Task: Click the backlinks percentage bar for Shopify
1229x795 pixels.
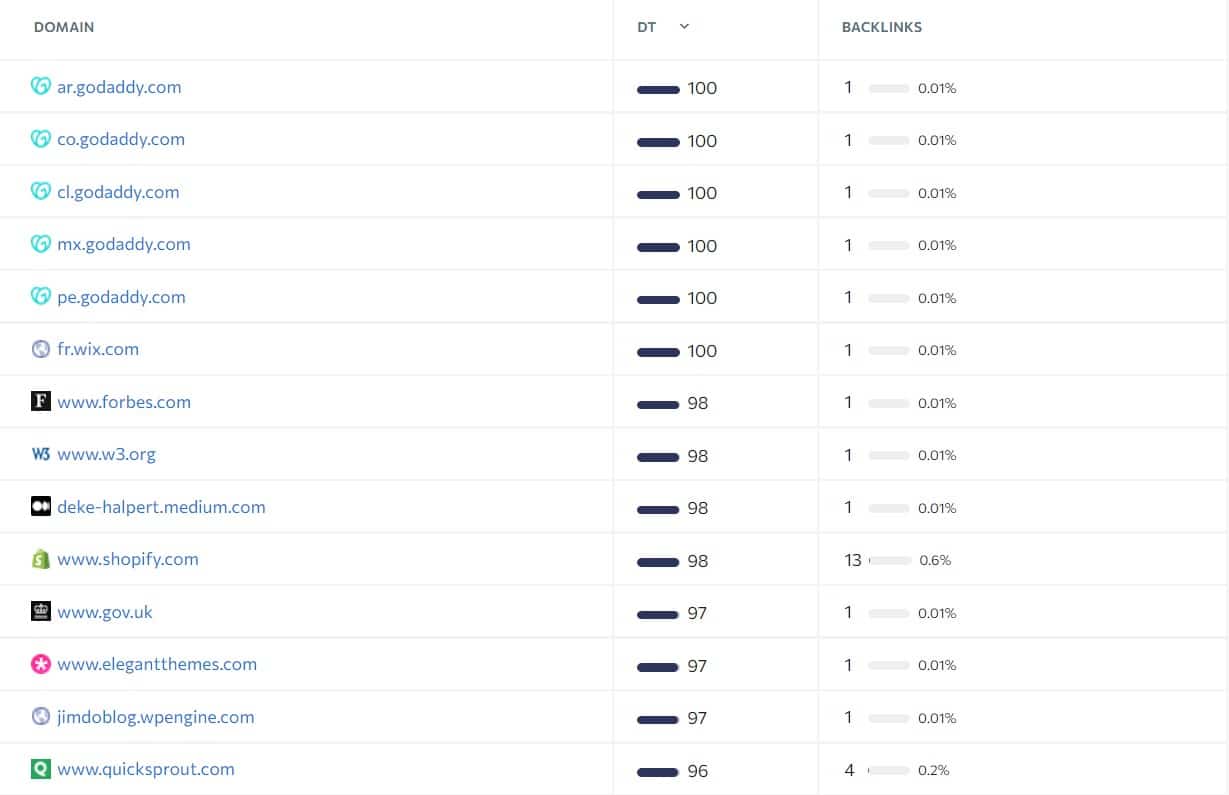Action: tap(890, 561)
